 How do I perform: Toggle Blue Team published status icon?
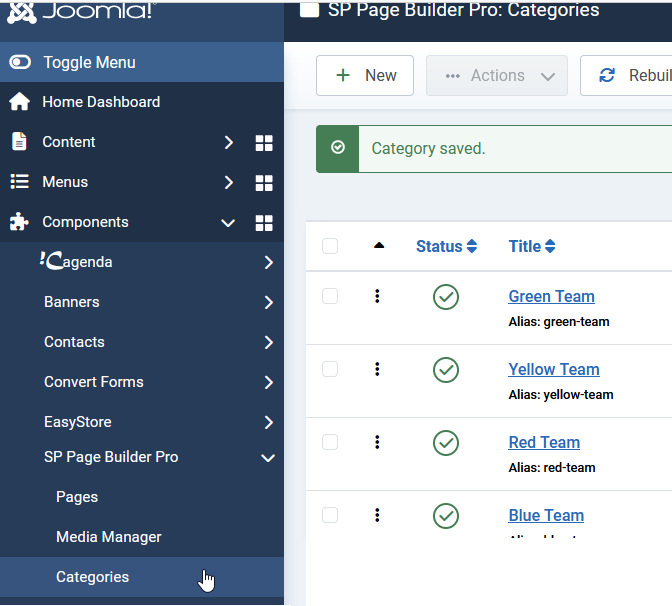point(446,516)
